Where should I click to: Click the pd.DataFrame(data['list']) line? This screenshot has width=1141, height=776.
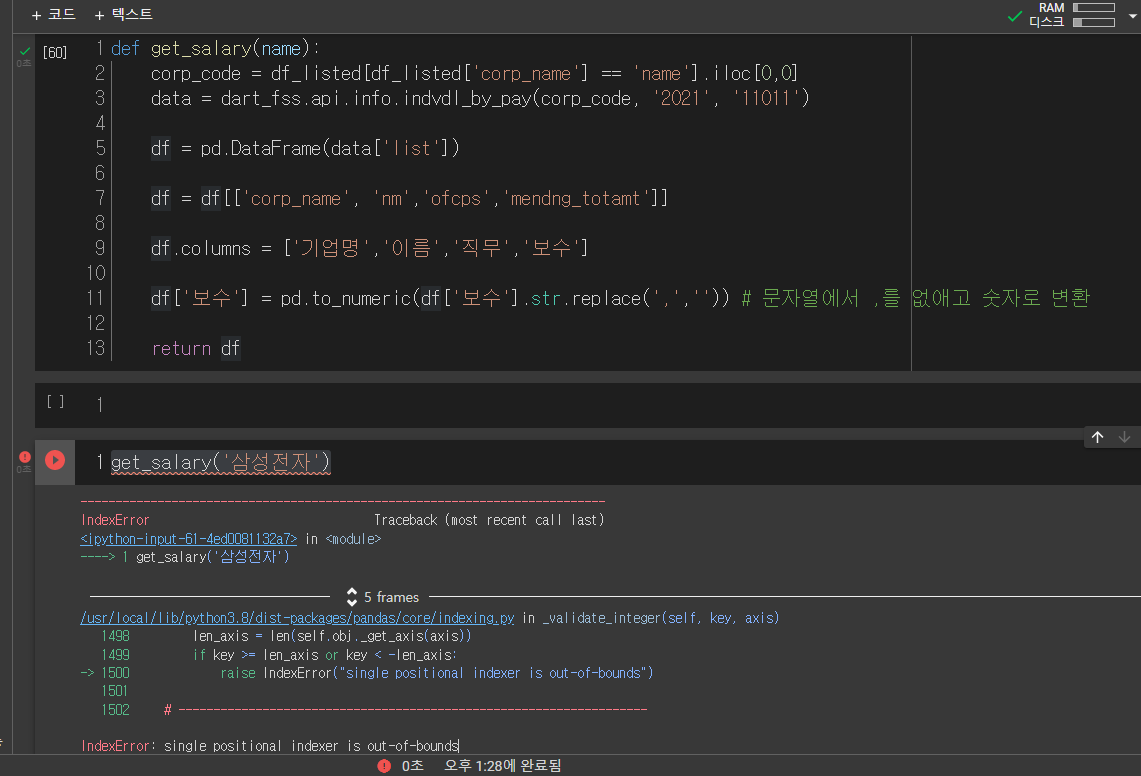coord(305,148)
